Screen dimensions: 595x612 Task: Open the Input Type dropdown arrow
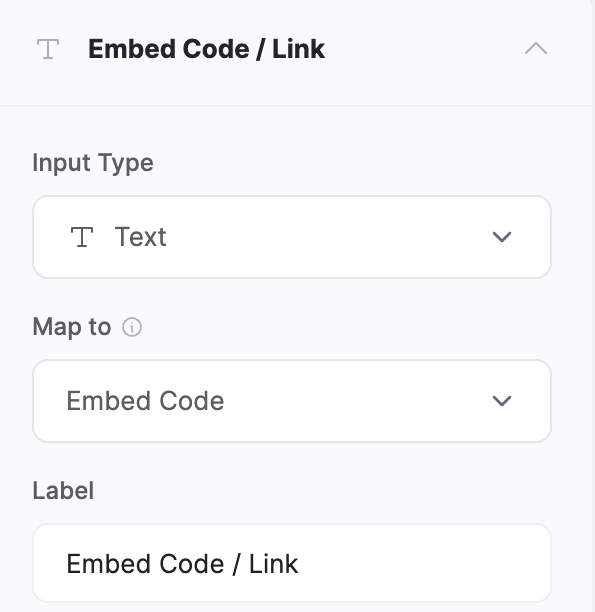(x=502, y=237)
